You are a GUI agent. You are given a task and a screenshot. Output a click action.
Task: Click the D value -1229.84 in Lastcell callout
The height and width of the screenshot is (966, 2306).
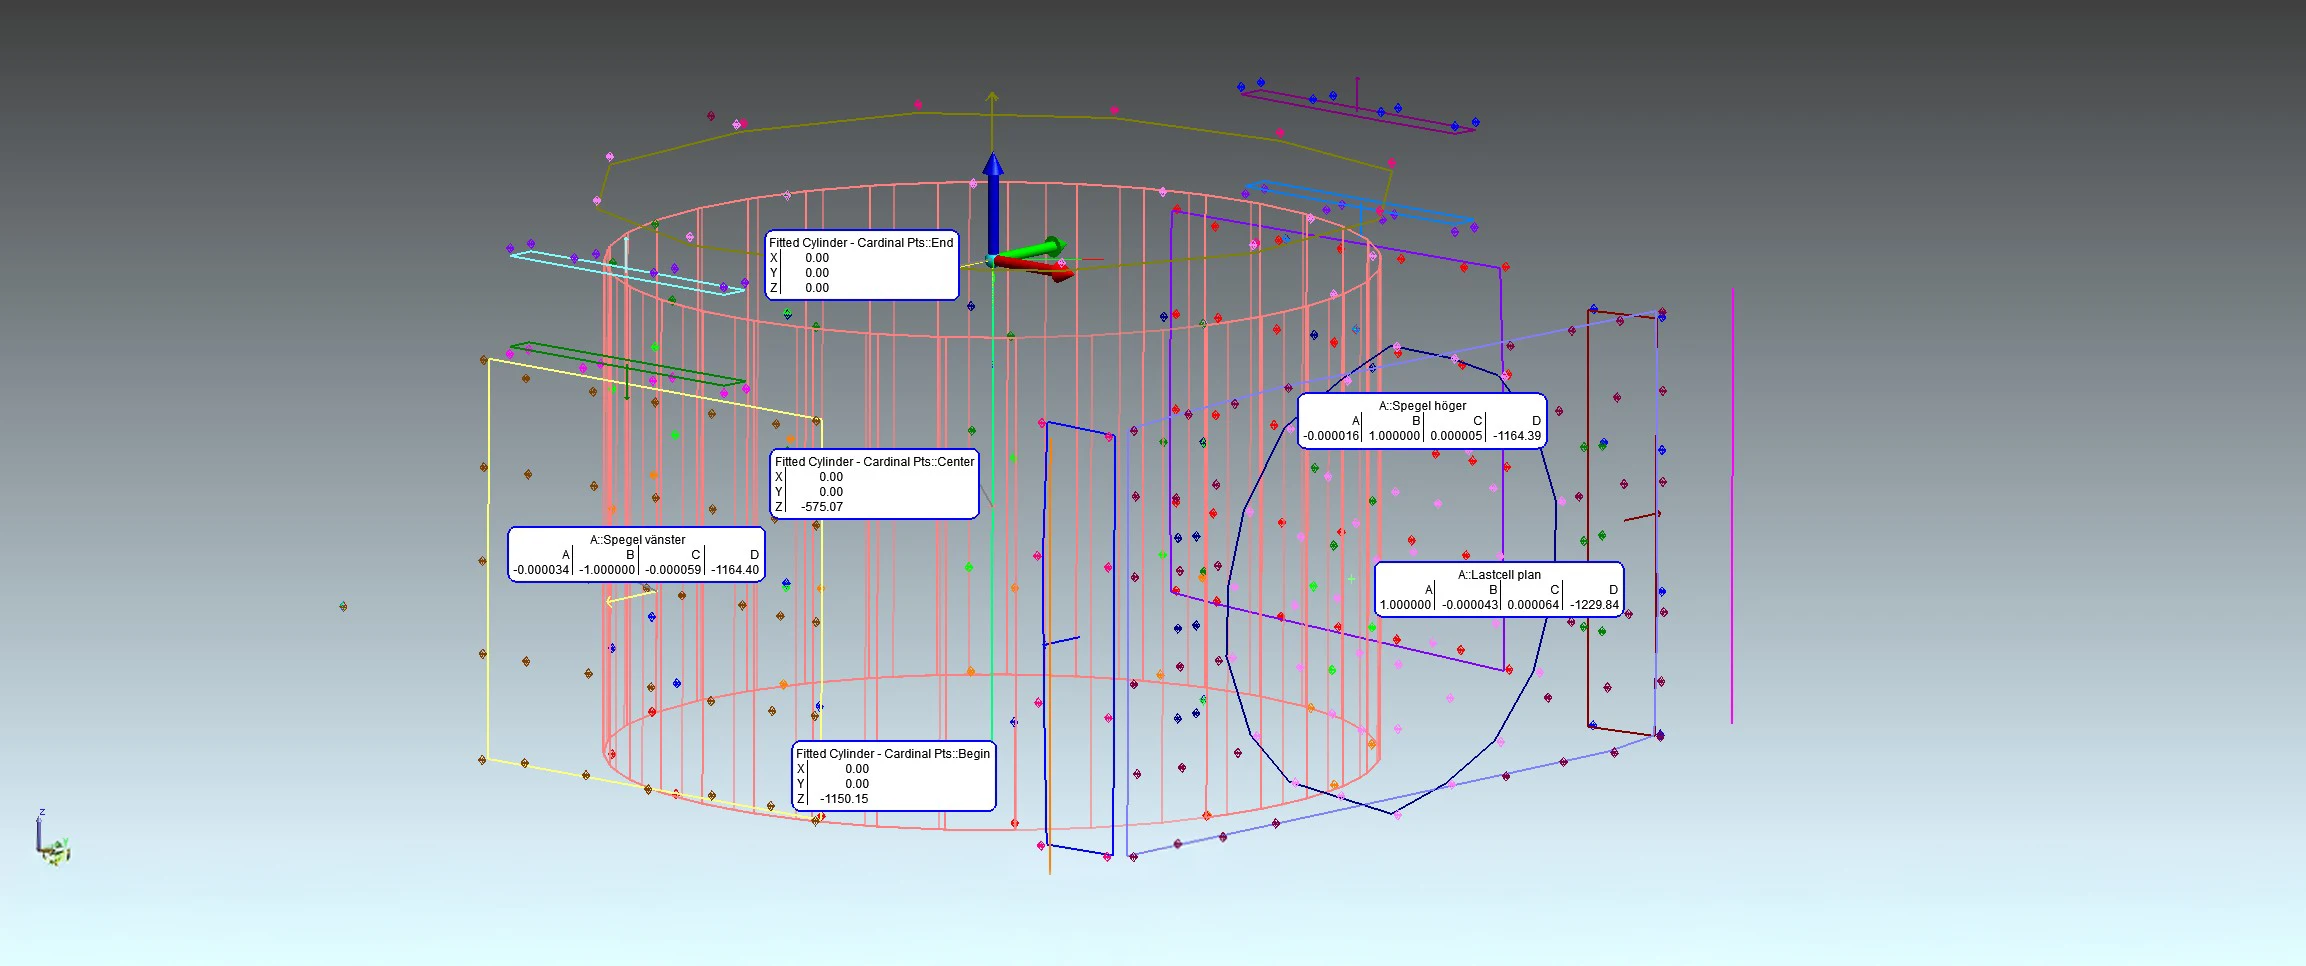1594,605
